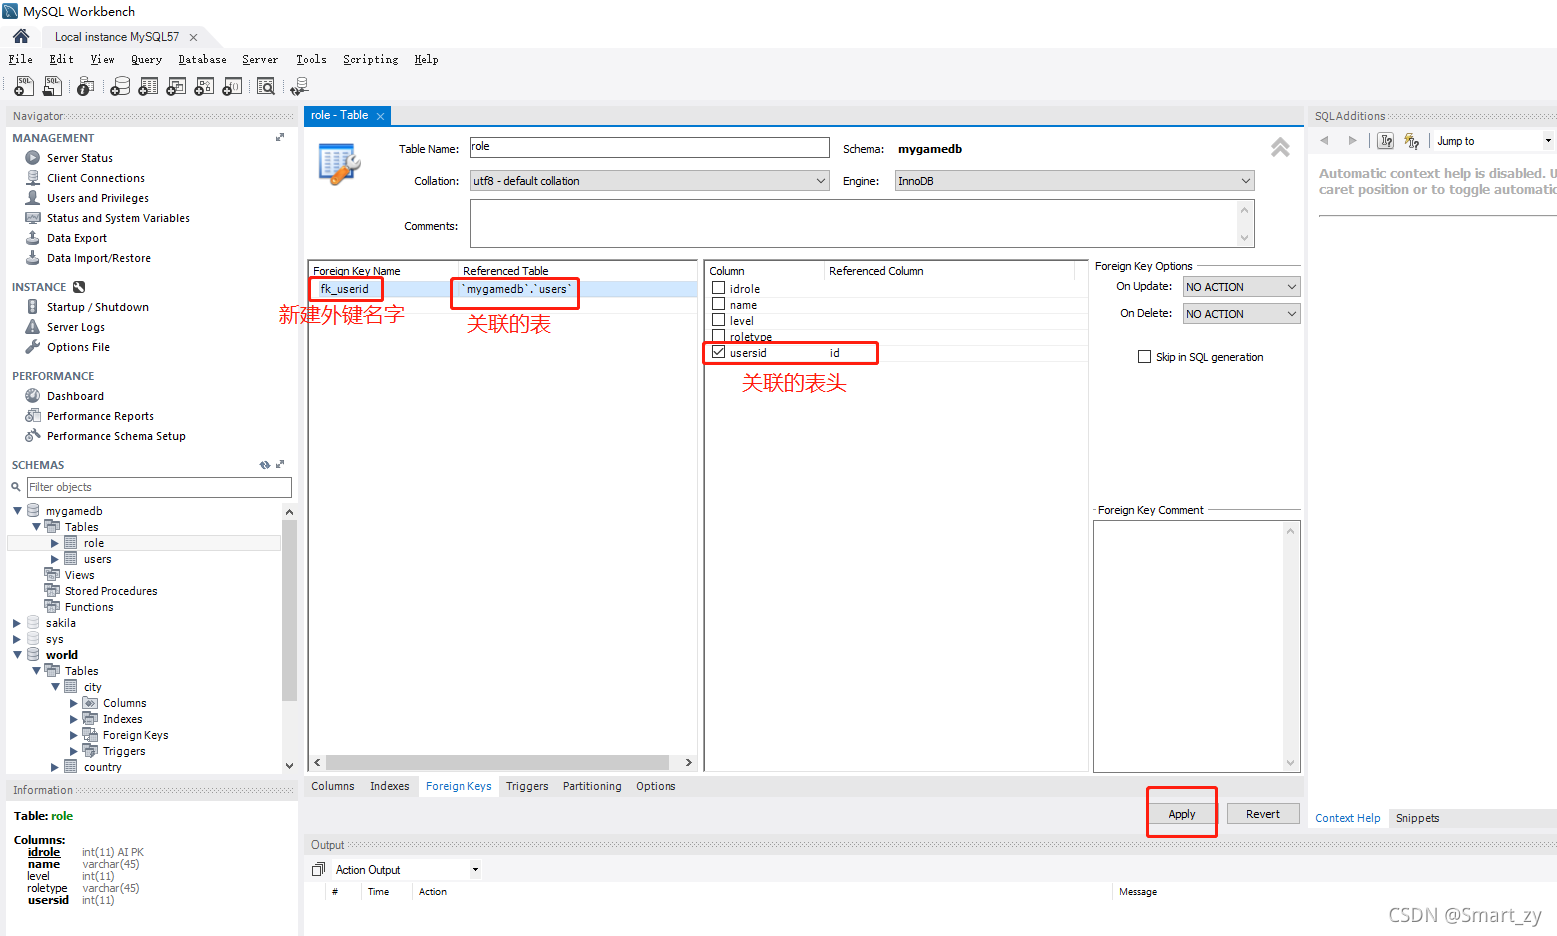Select the fk_userid foreign key row
The width and height of the screenshot is (1557, 936).
pyautogui.click(x=503, y=289)
